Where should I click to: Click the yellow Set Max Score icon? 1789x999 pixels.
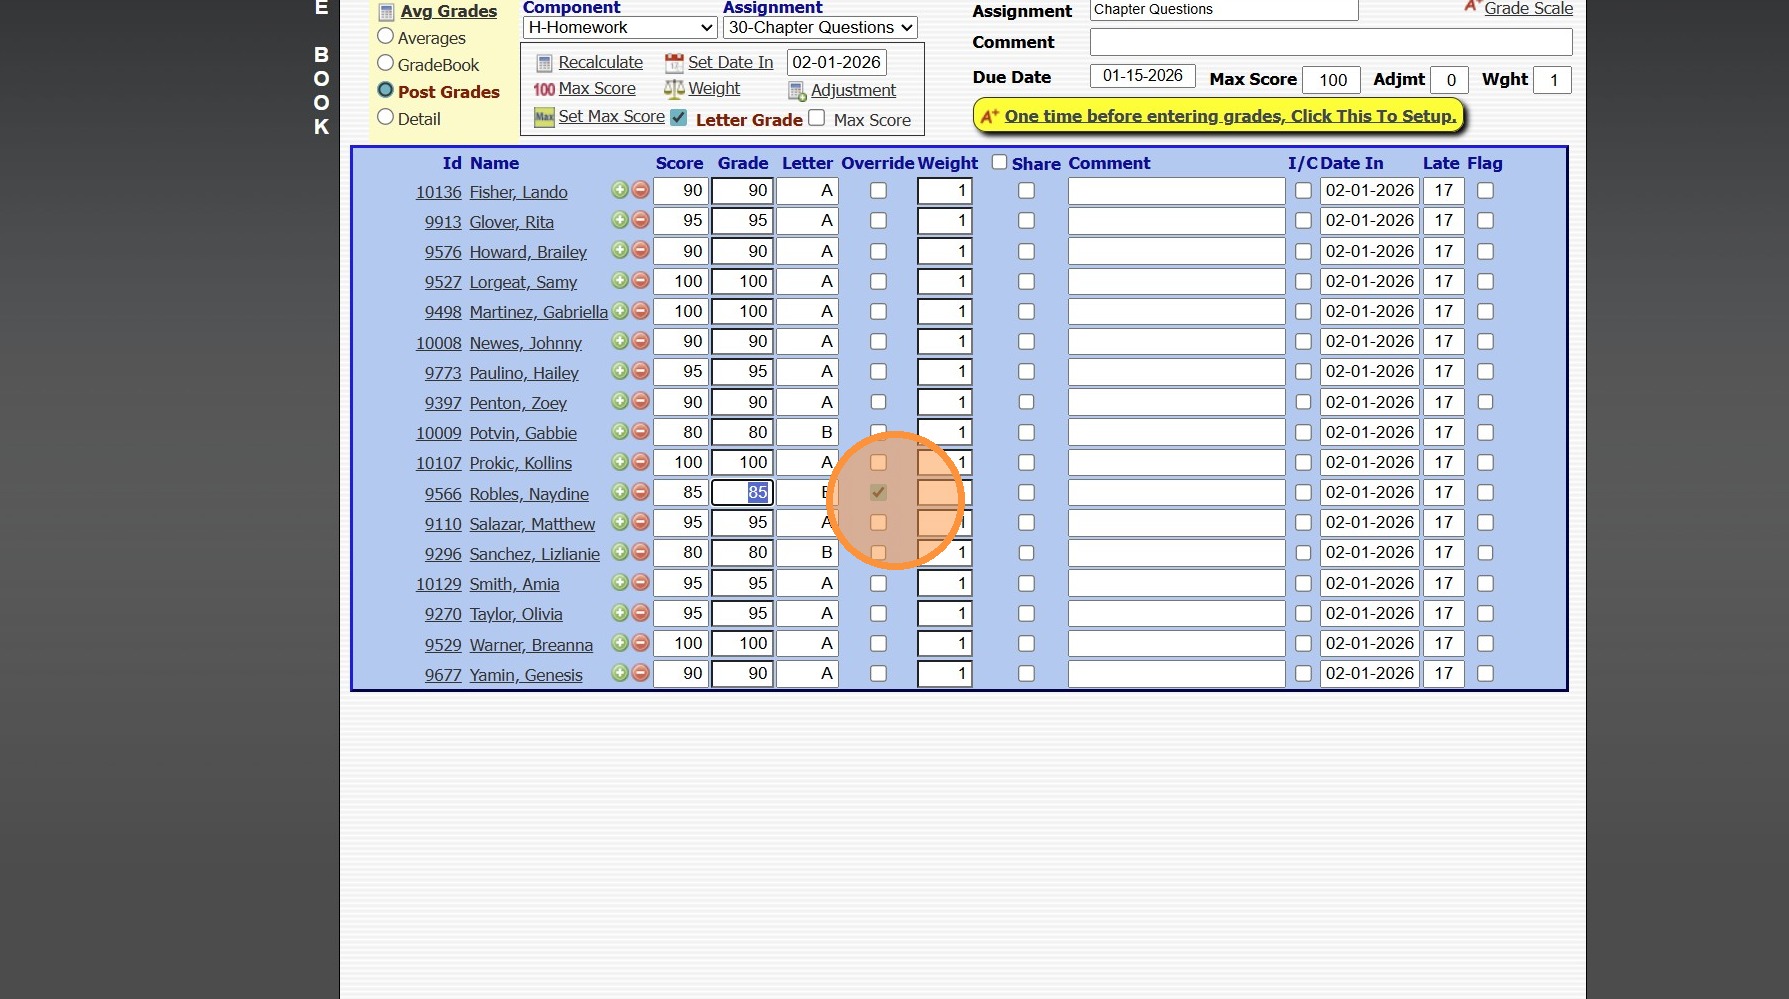pyautogui.click(x=544, y=117)
